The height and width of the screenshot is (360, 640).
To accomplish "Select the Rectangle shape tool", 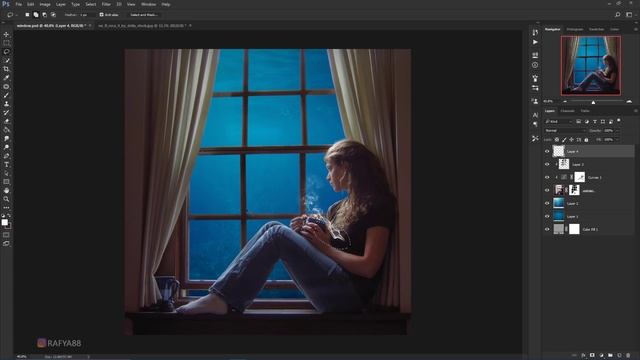I will tap(6, 182).
